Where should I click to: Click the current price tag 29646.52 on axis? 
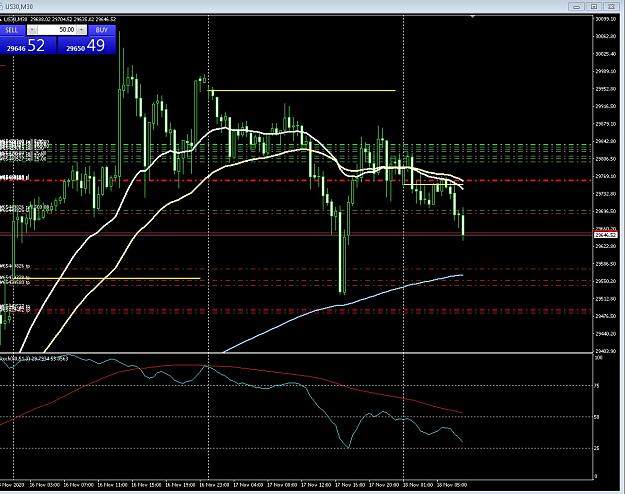pyautogui.click(x=606, y=235)
